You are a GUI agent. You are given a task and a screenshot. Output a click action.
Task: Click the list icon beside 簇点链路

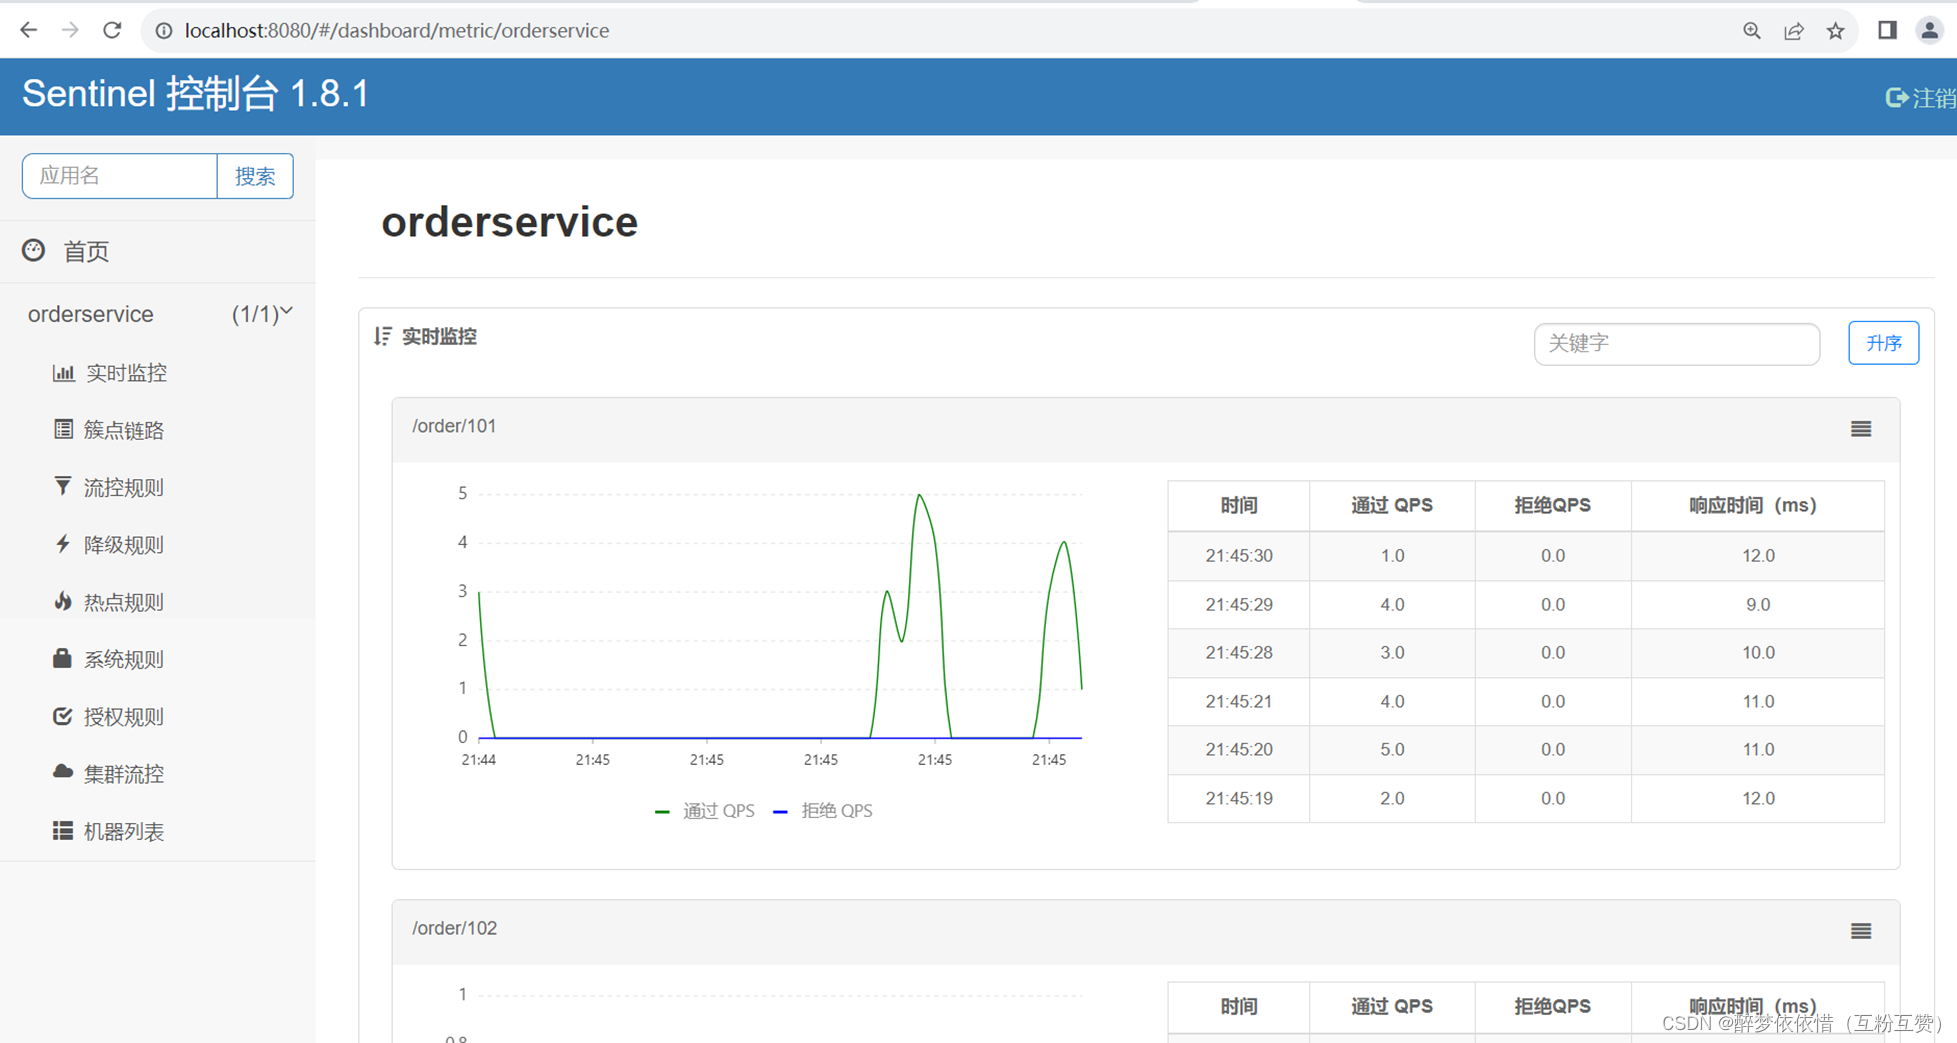coord(63,429)
